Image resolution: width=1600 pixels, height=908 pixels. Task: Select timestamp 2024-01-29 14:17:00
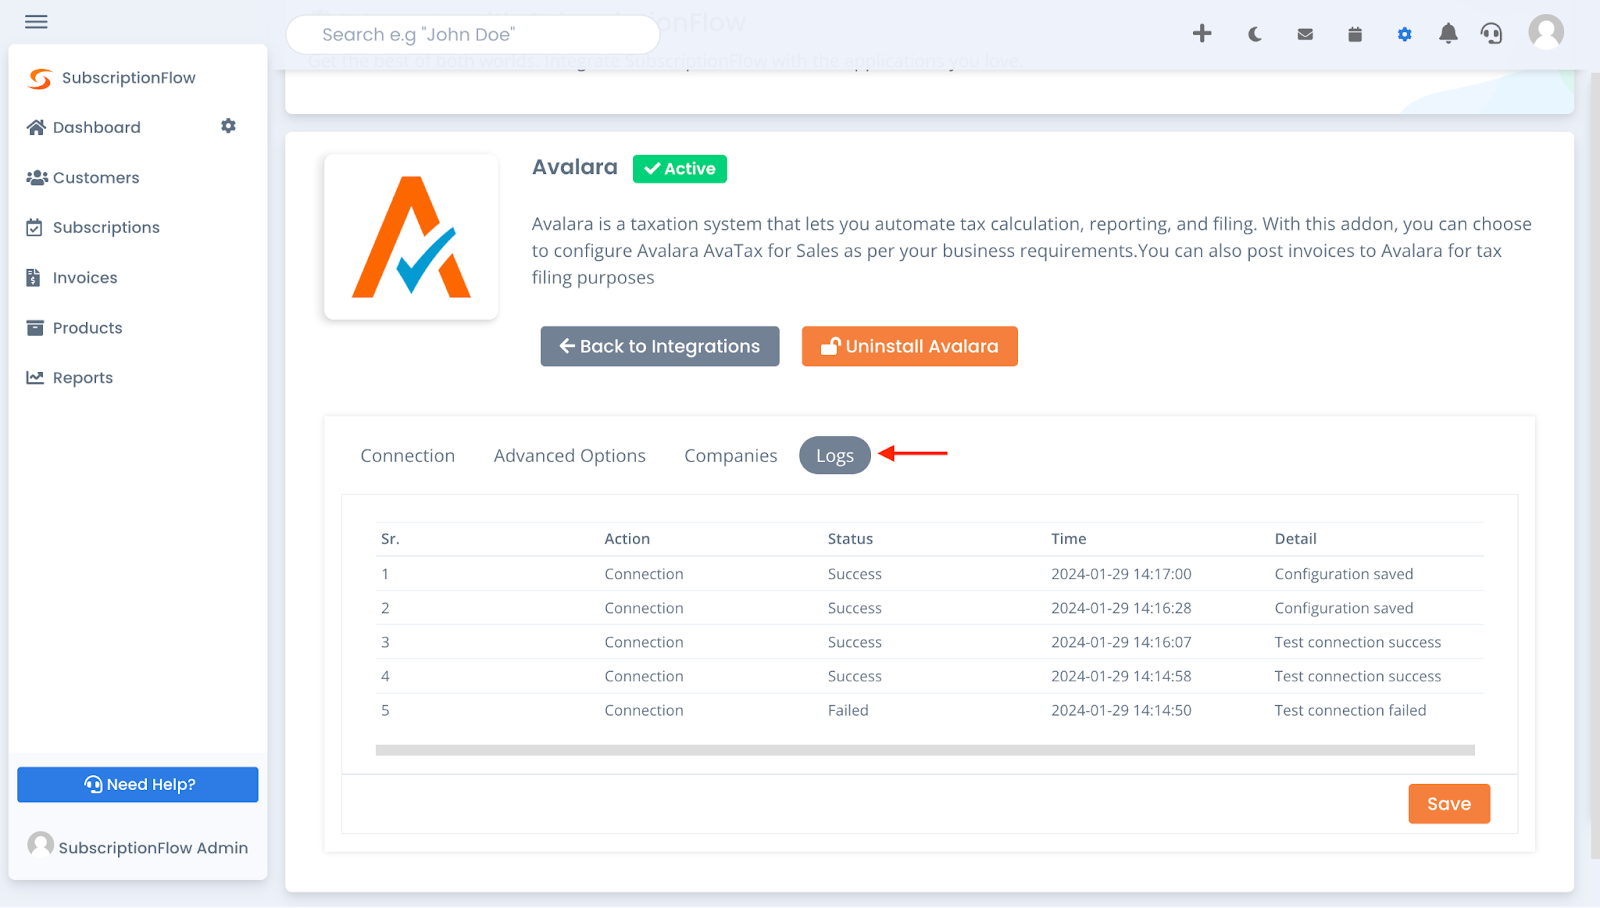click(1121, 574)
